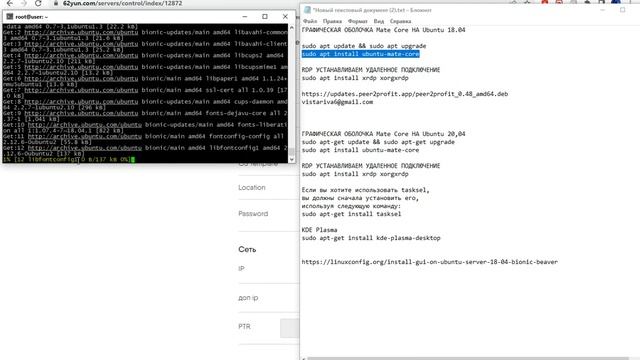Click the browser forward arrow
640x360 pixels.
24,3
